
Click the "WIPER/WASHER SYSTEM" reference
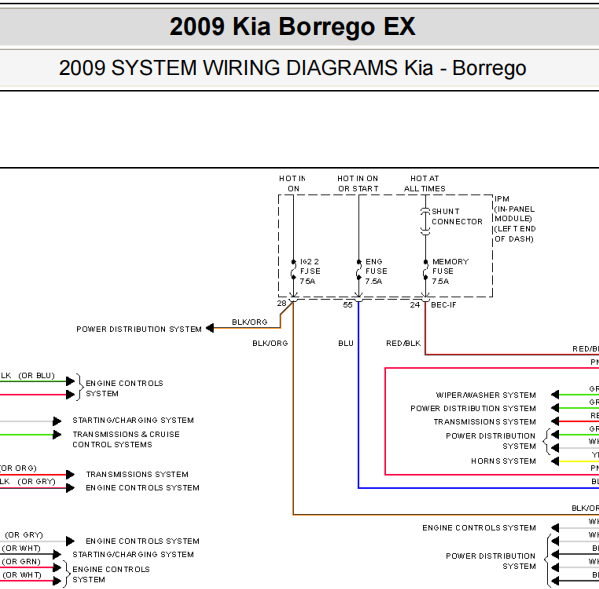[486, 395]
